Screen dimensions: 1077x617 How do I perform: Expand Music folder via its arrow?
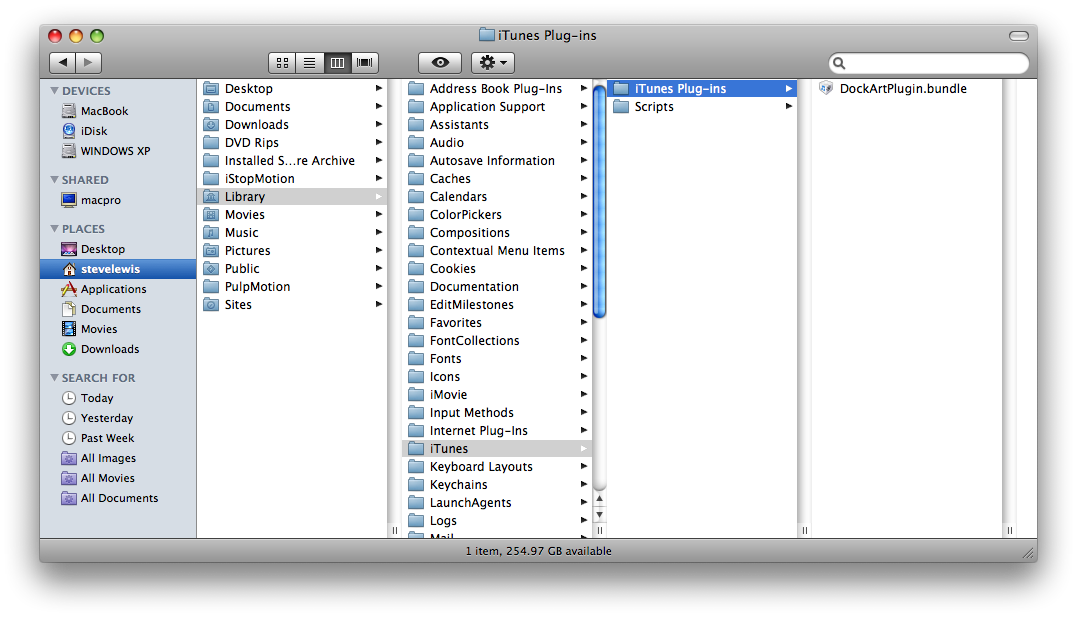[x=378, y=232]
